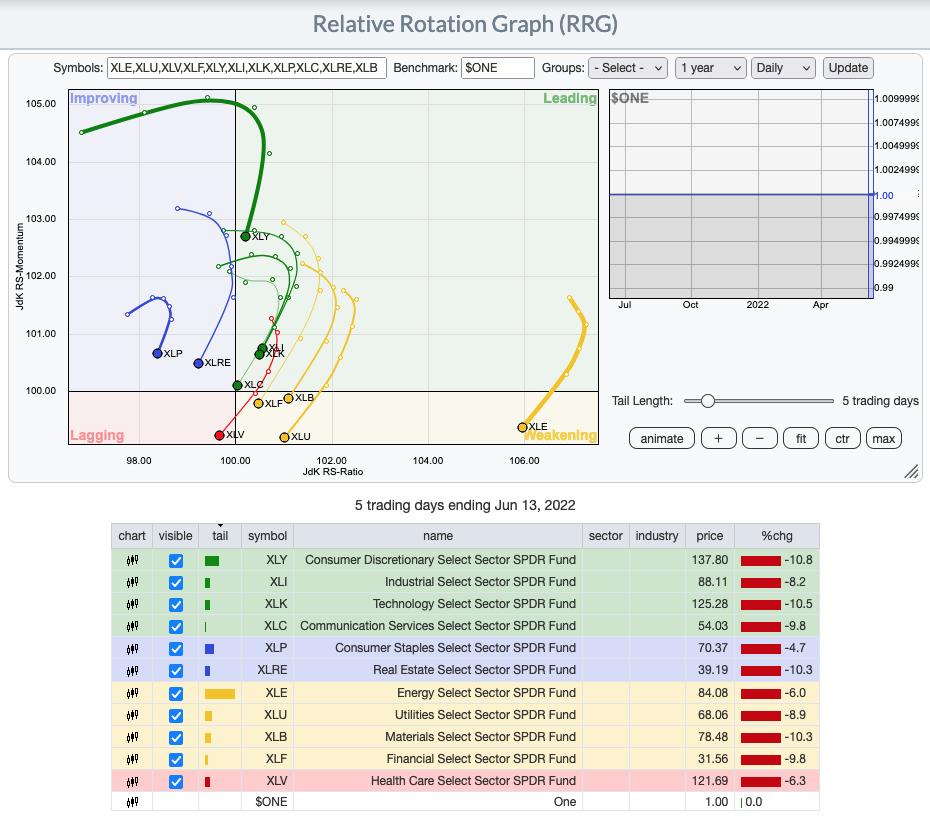Viewport: 930px width, 818px height.
Task: Click the $ONE benchmark mini chart
Action: pyautogui.click(x=741, y=194)
